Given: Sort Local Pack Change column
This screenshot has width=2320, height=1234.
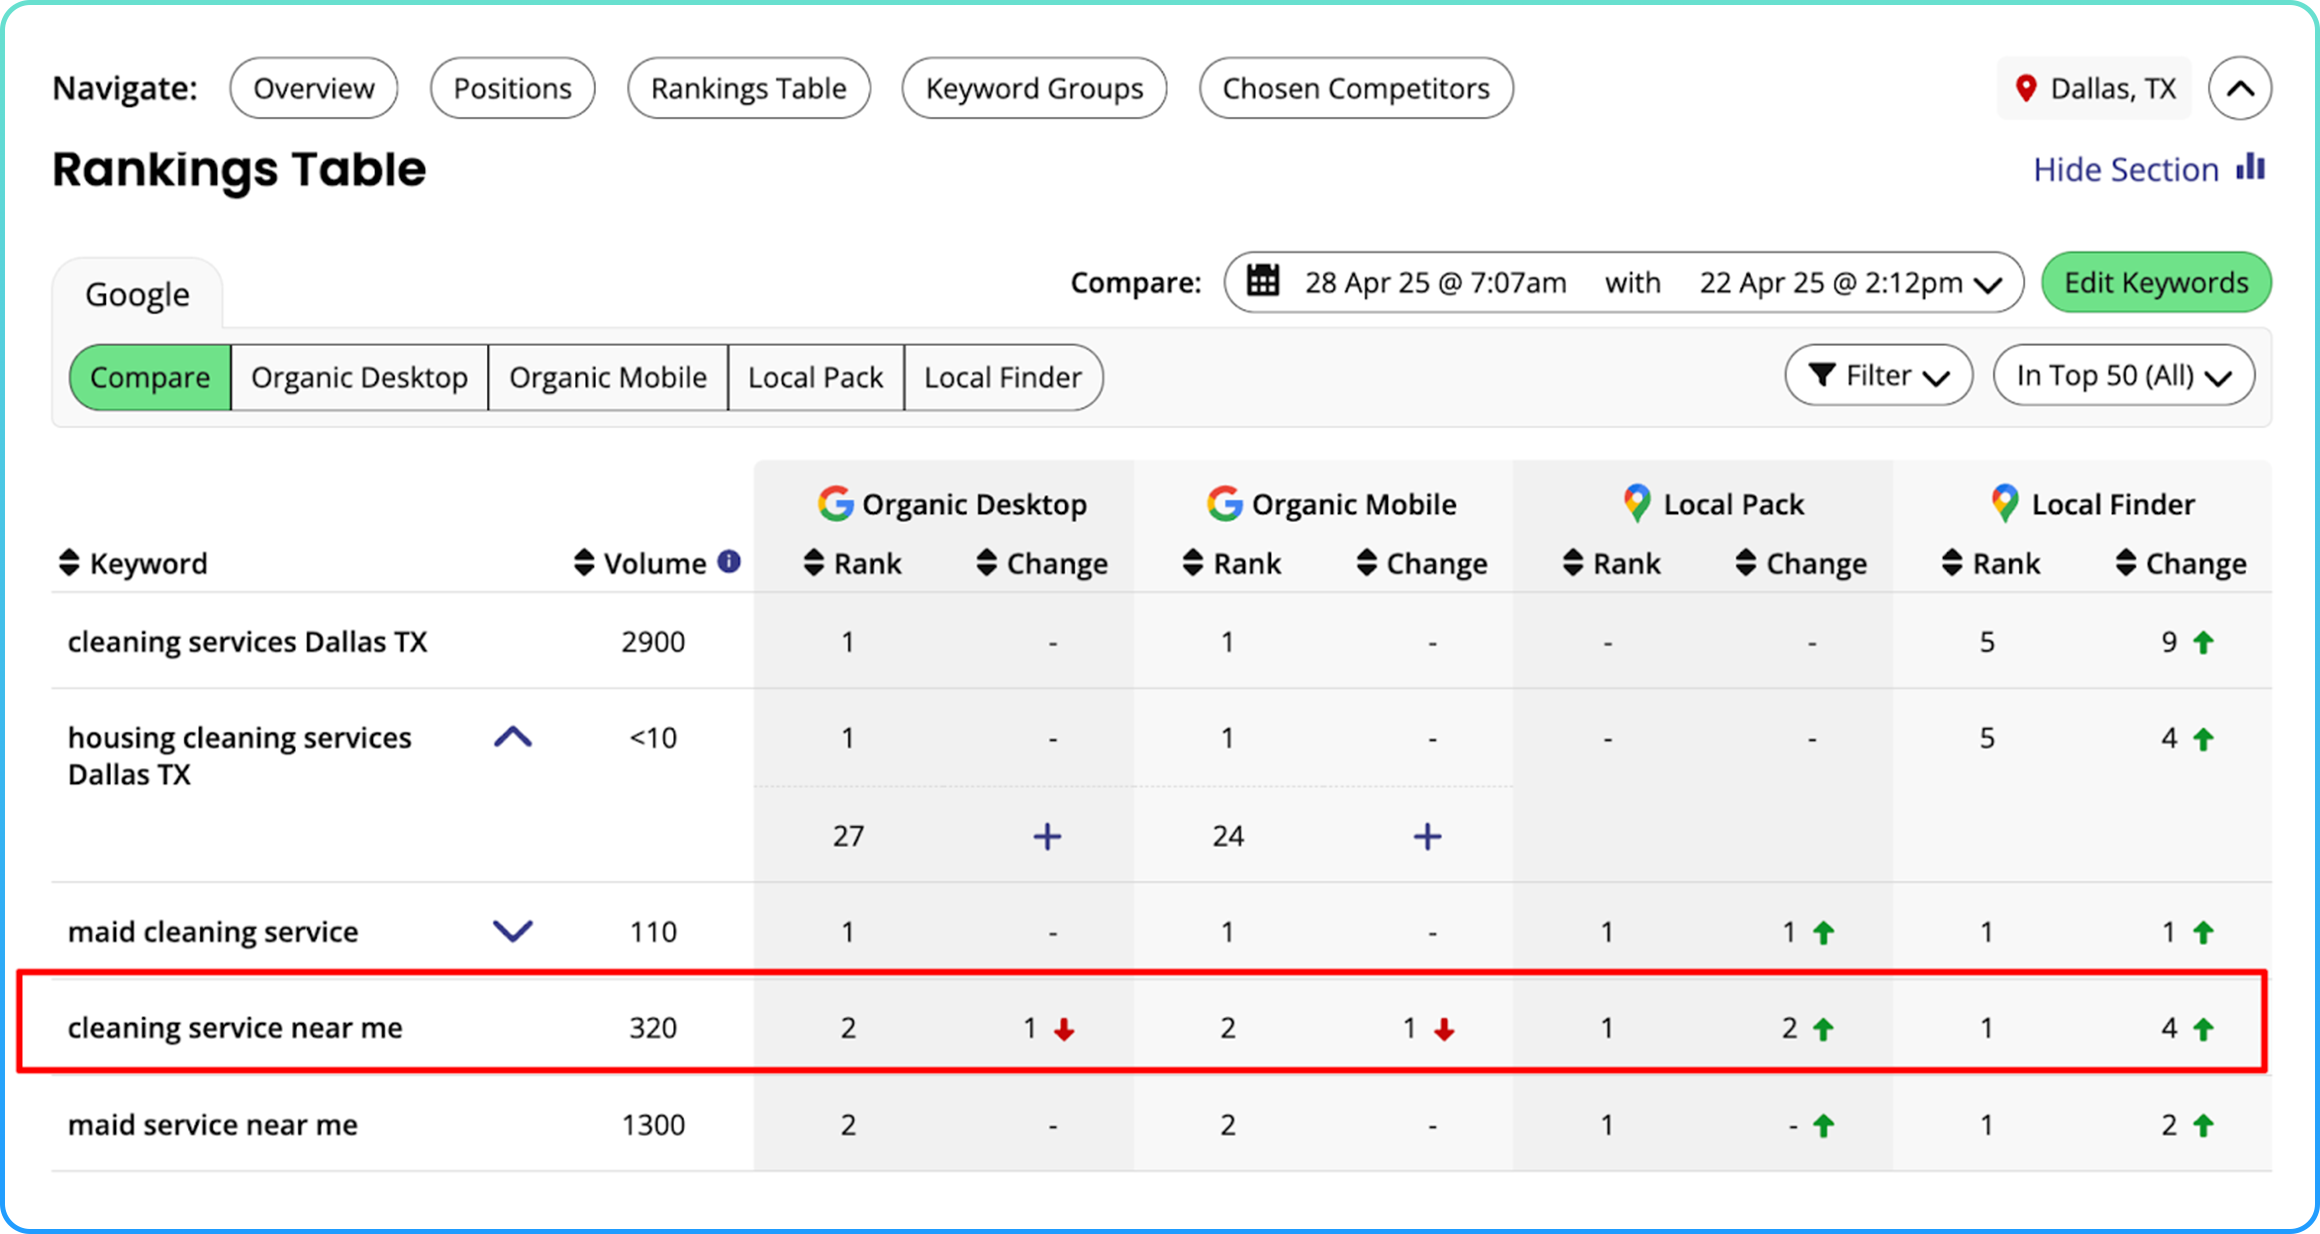Looking at the screenshot, I should click(1746, 563).
